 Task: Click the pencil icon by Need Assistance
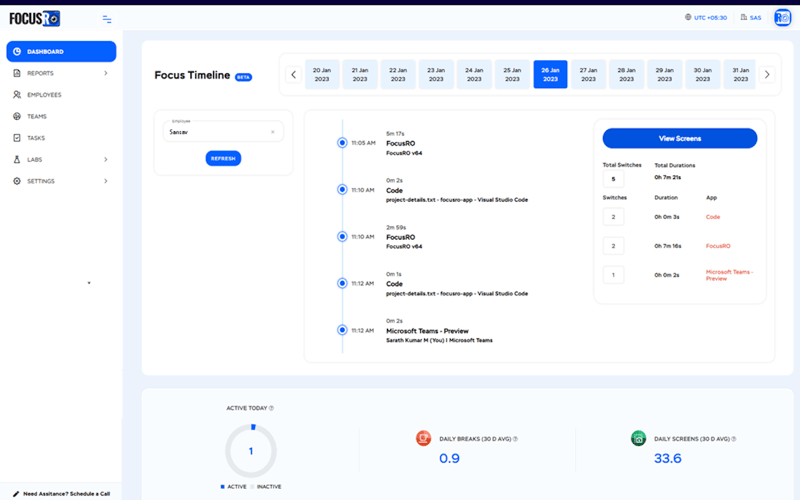[16, 494]
